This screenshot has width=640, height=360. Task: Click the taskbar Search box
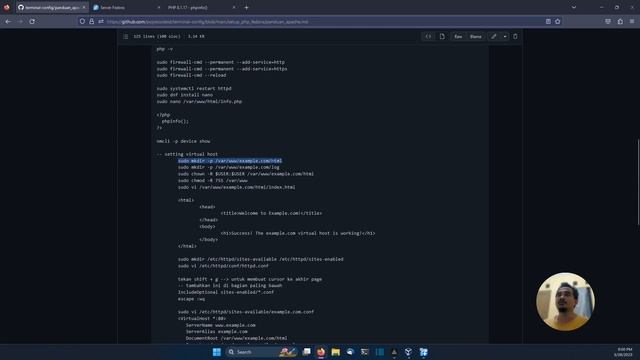tap(260, 352)
